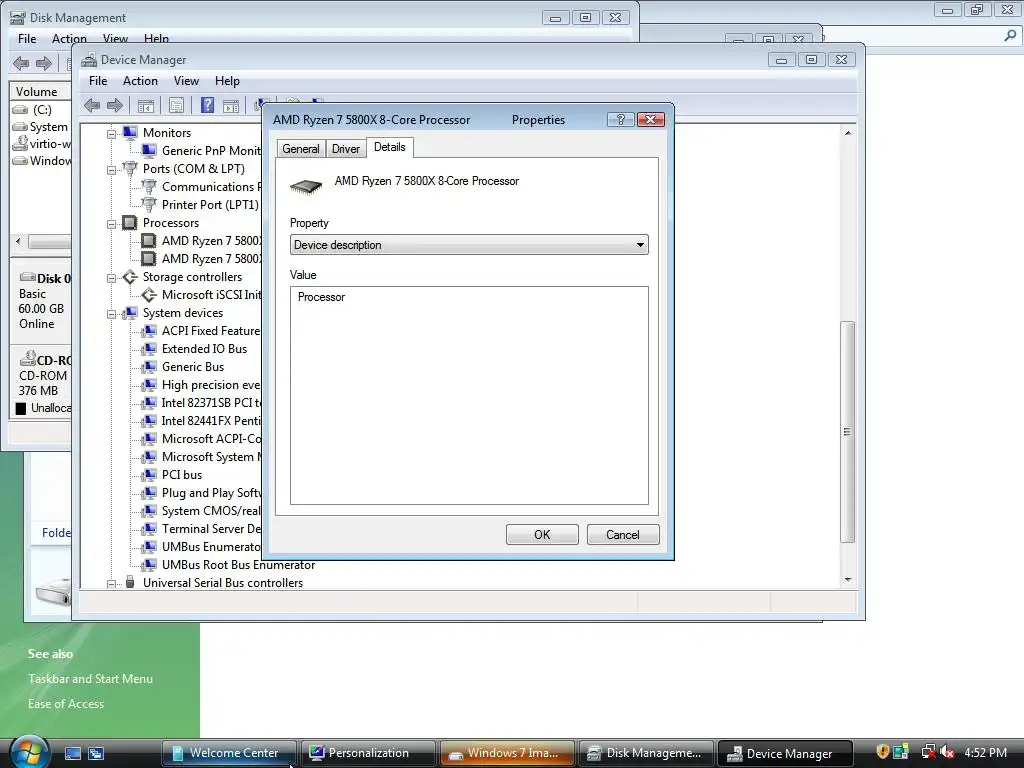
Task: Click the question mark button in Properties title bar
Action: pyautogui.click(x=620, y=120)
